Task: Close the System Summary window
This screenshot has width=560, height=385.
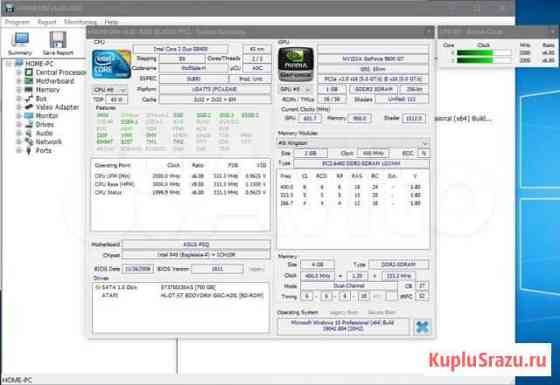Action: (x=429, y=31)
